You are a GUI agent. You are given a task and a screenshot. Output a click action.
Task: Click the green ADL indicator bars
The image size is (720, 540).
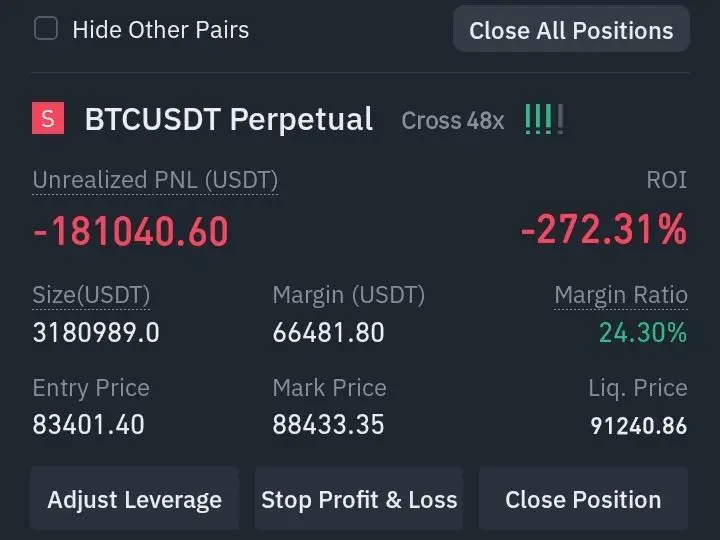544,119
